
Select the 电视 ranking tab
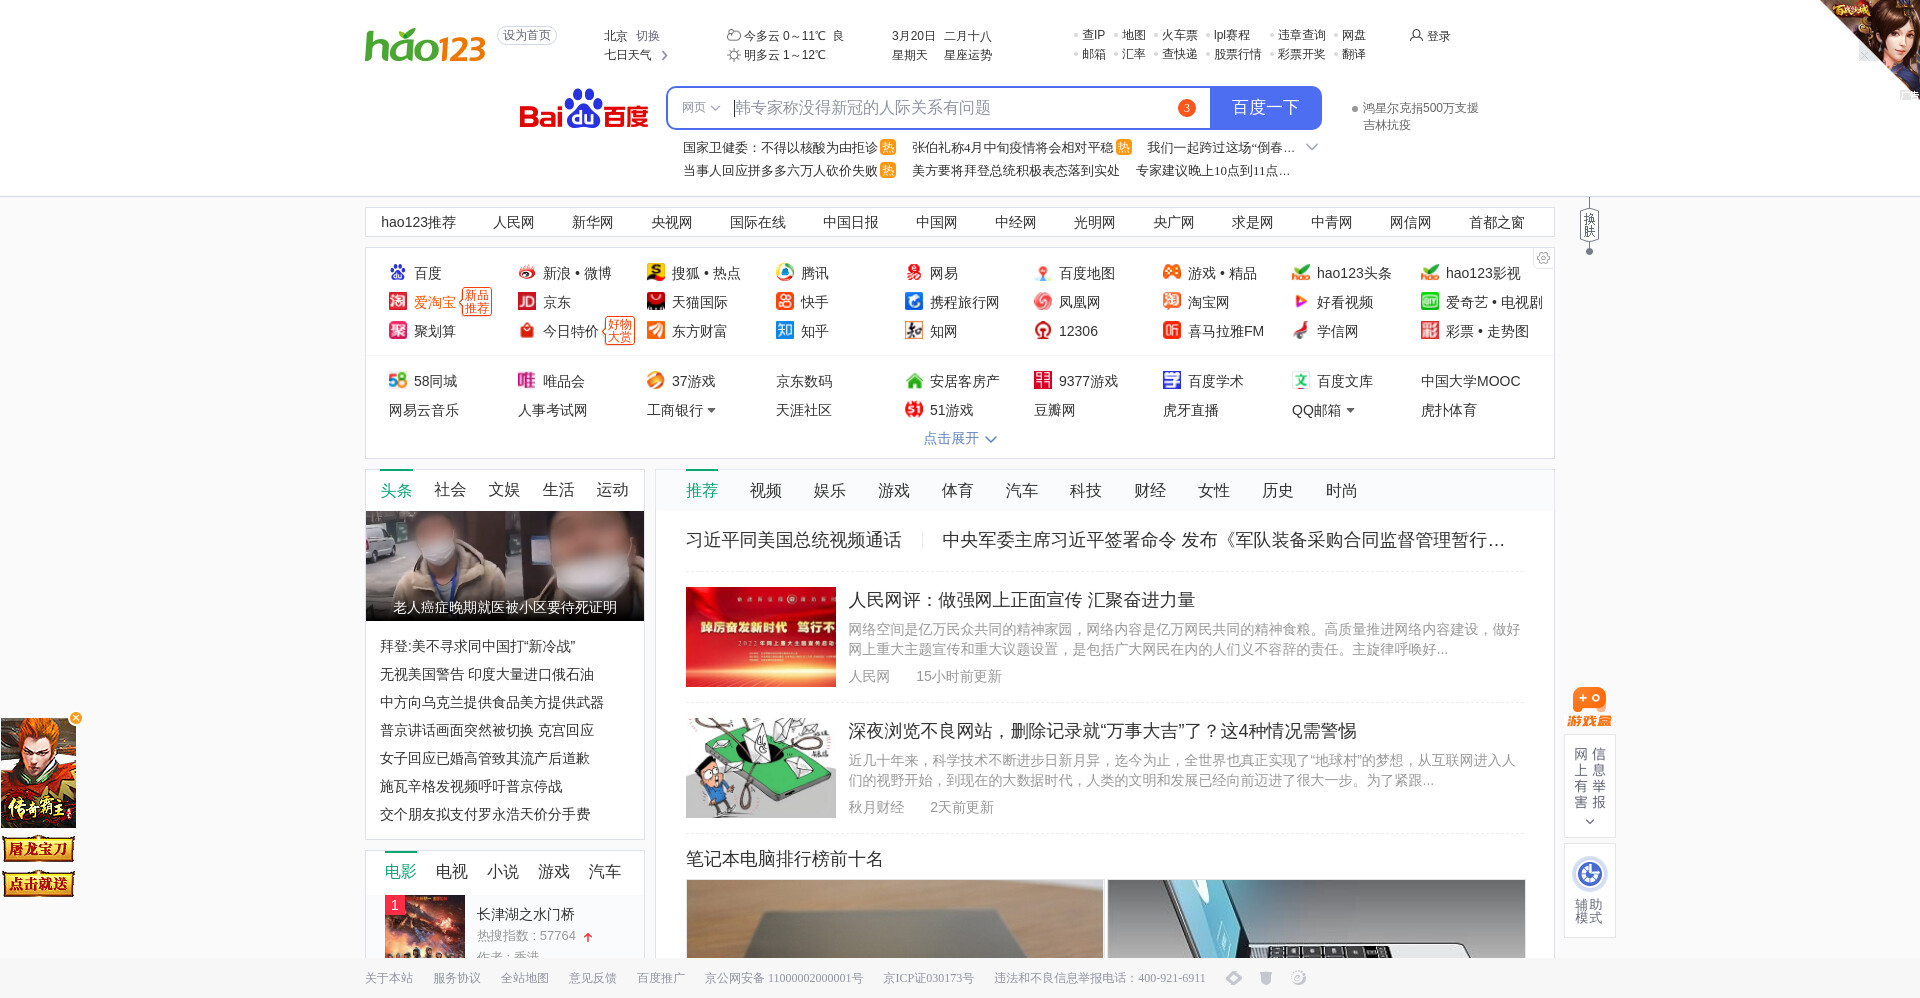452,872
